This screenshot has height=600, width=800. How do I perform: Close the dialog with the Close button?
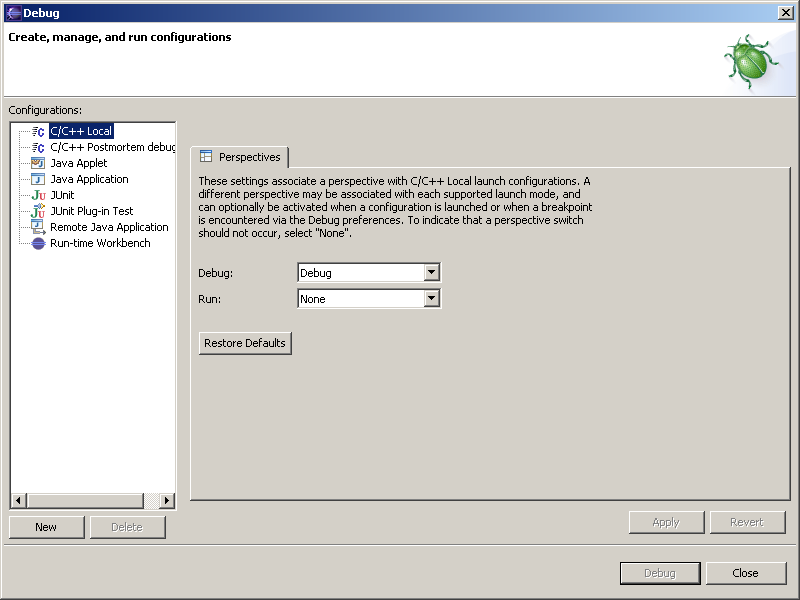[745, 573]
